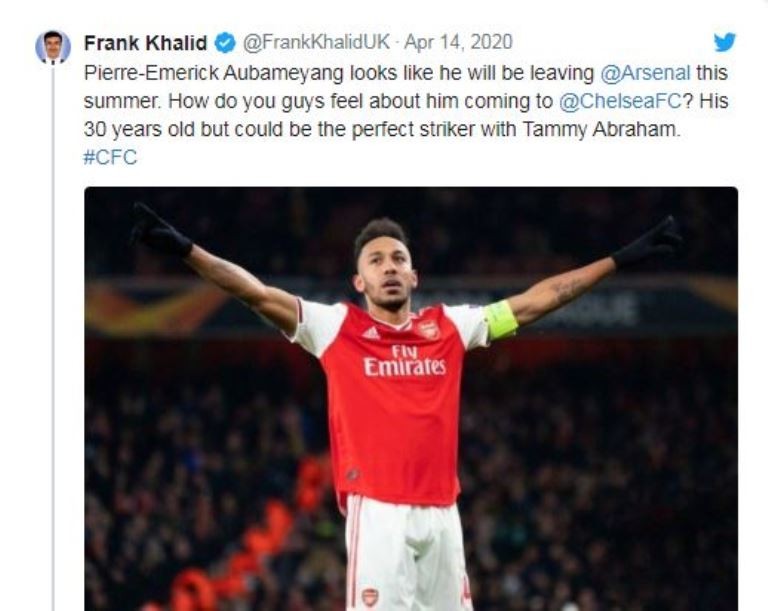Open the #CFC hashtag
The image size is (768, 611).
coord(110,157)
